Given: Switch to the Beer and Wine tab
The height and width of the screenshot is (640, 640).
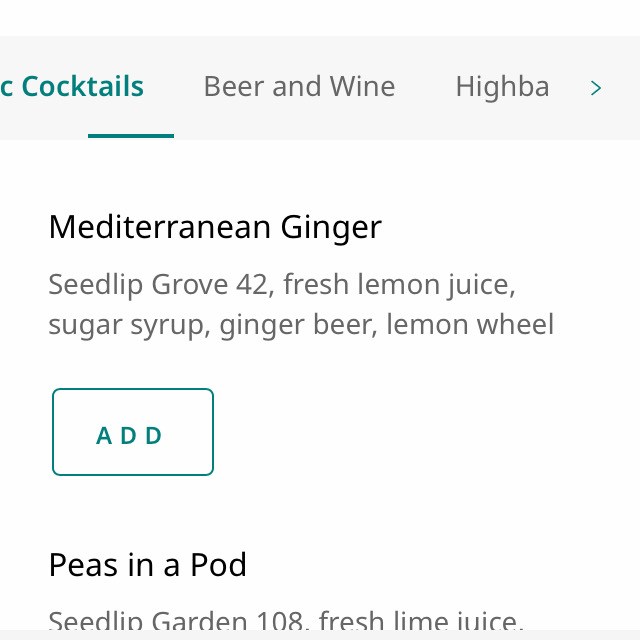Looking at the screenshot, I should 299,87.
